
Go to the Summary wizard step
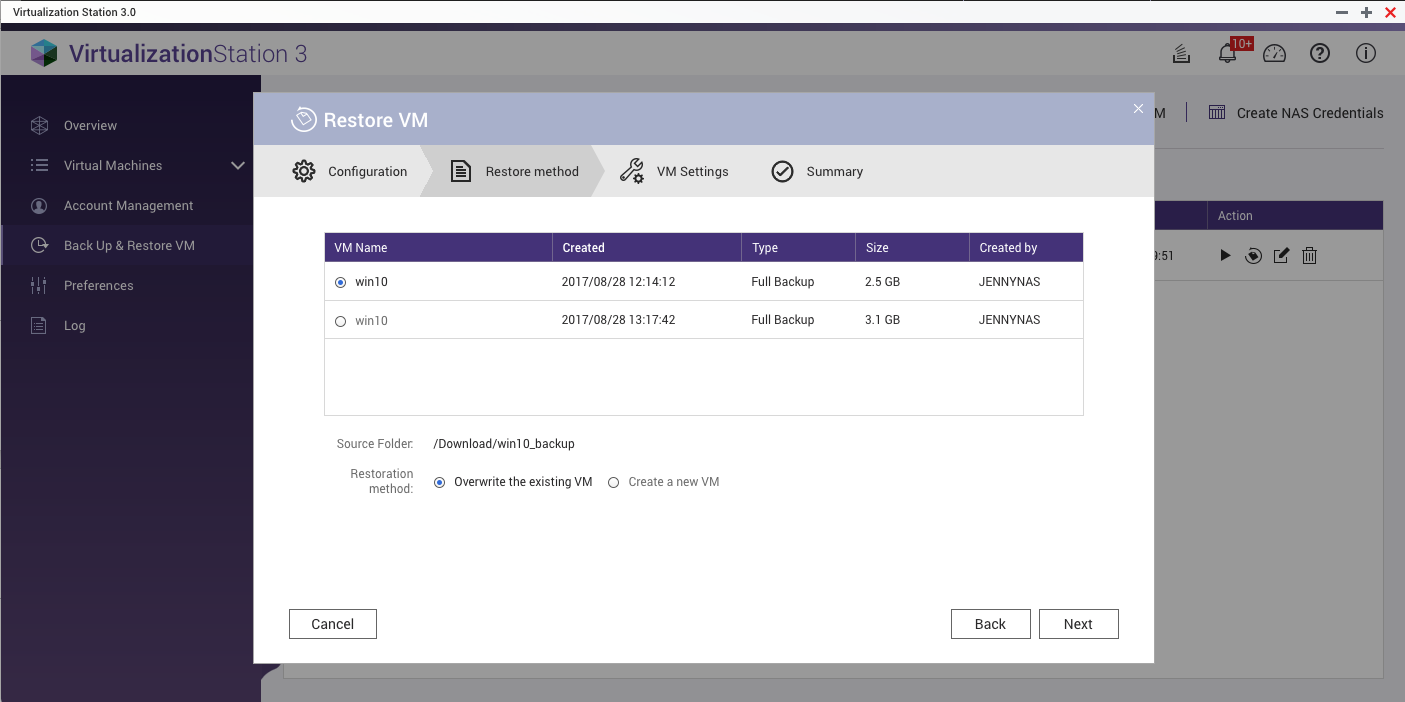click(x=817, y=172)
